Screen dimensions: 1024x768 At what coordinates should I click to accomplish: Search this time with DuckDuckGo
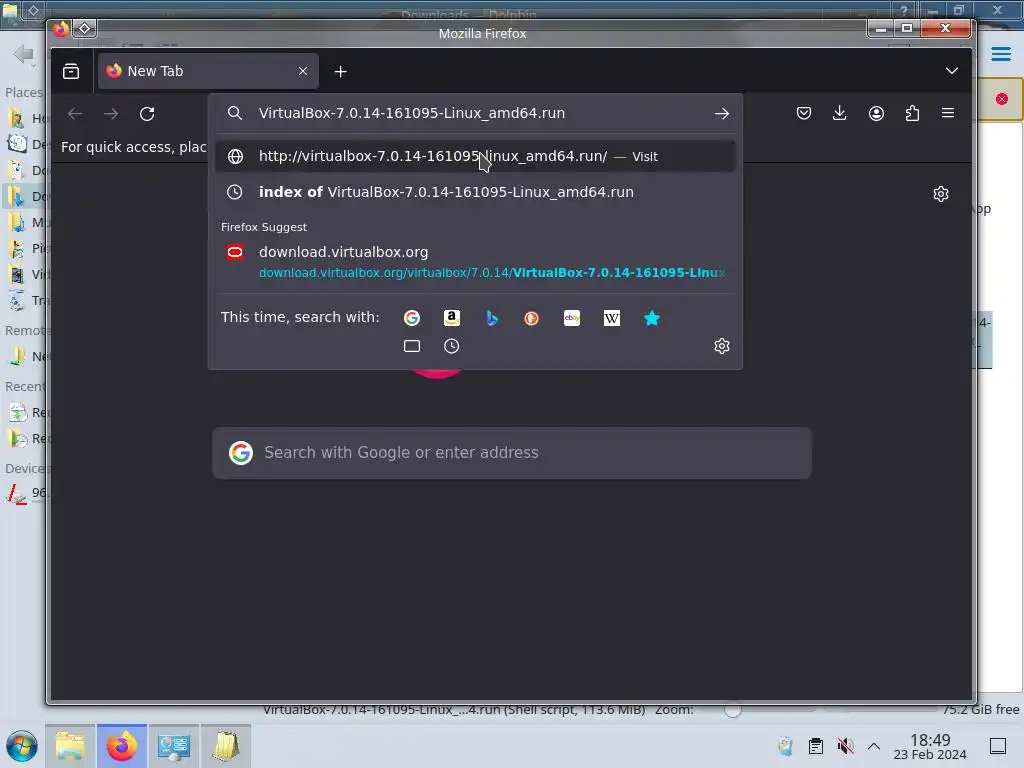point(532,318)
